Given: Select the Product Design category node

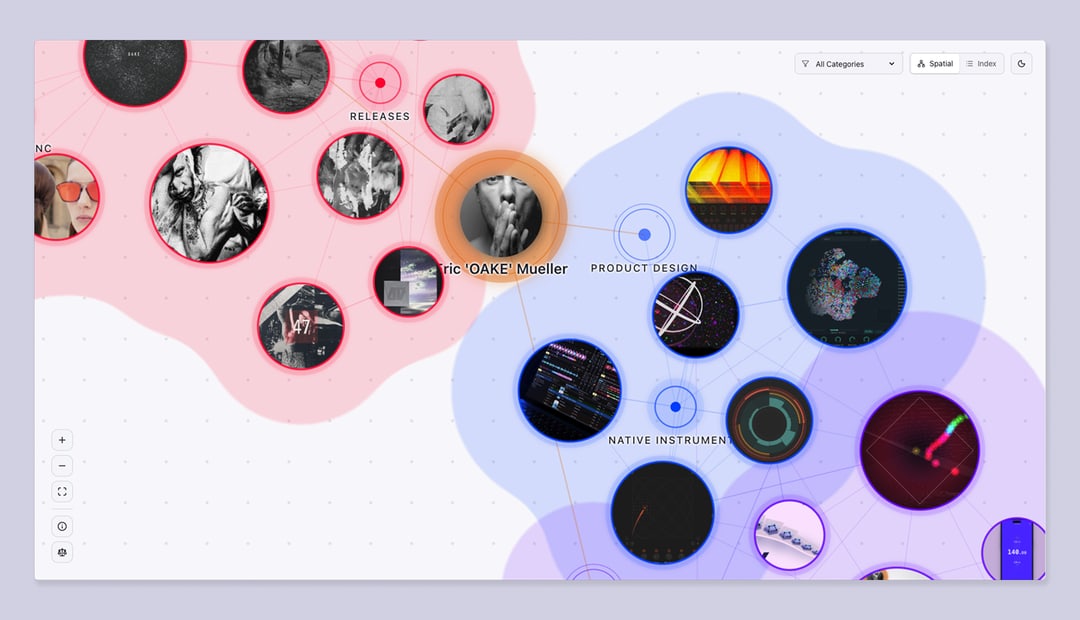Looking at the screenshot, I should tap(644, 234).
